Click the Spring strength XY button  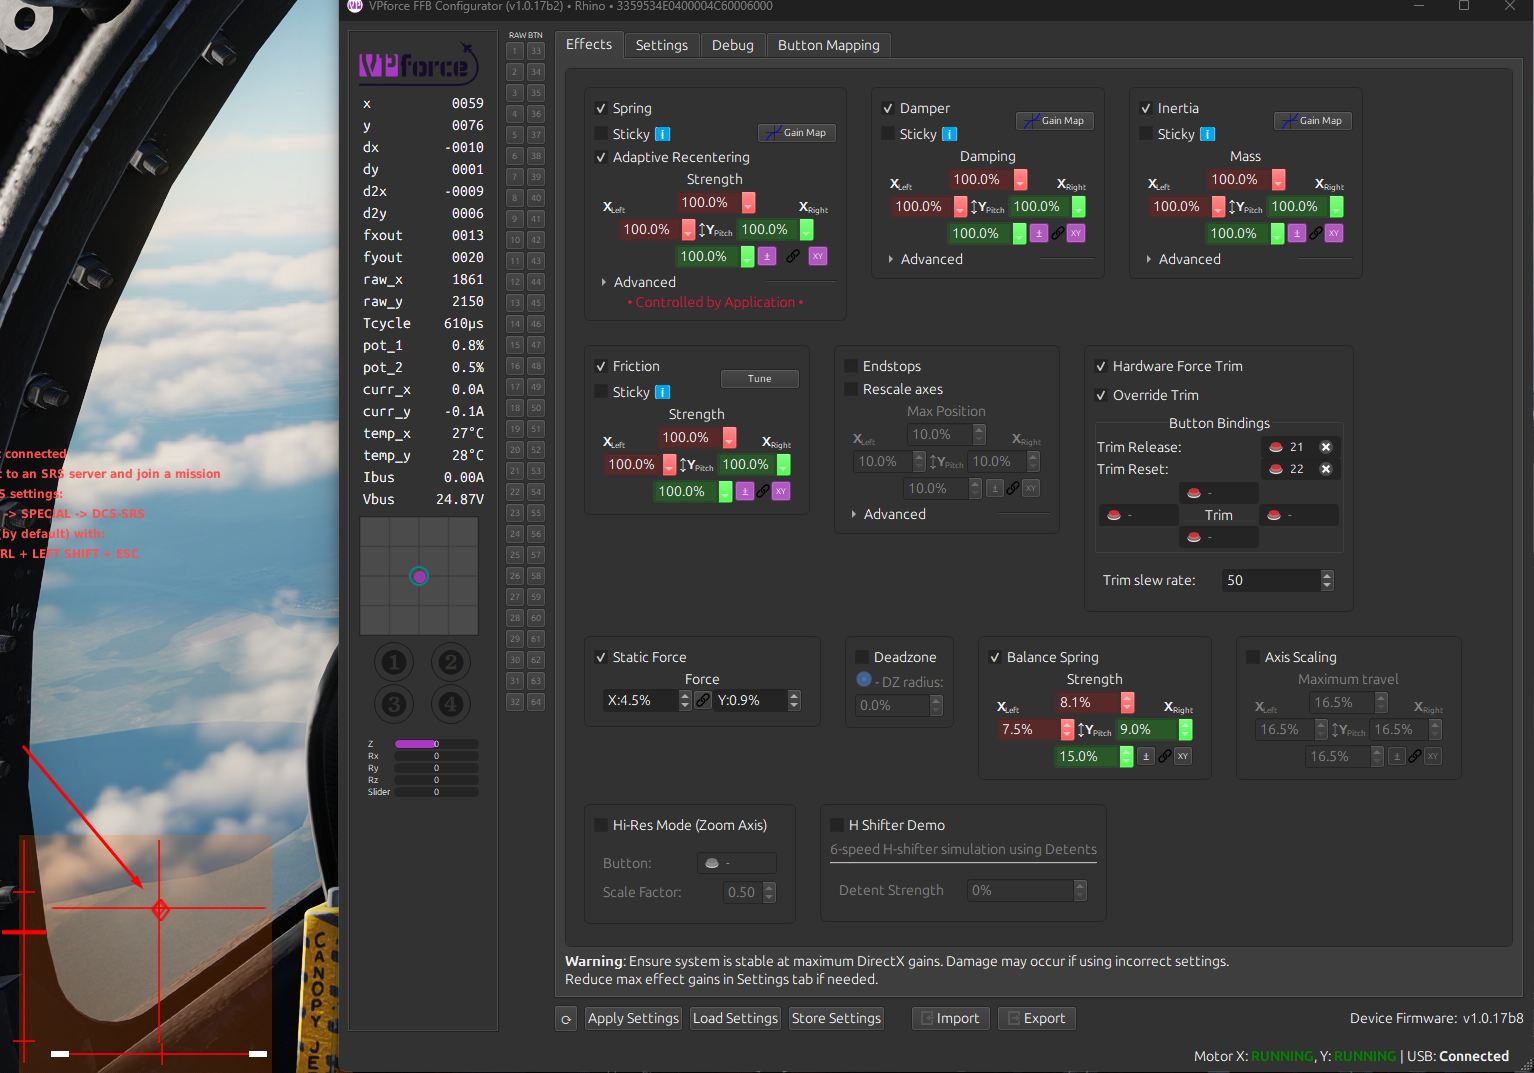click(x=818, y=257)
